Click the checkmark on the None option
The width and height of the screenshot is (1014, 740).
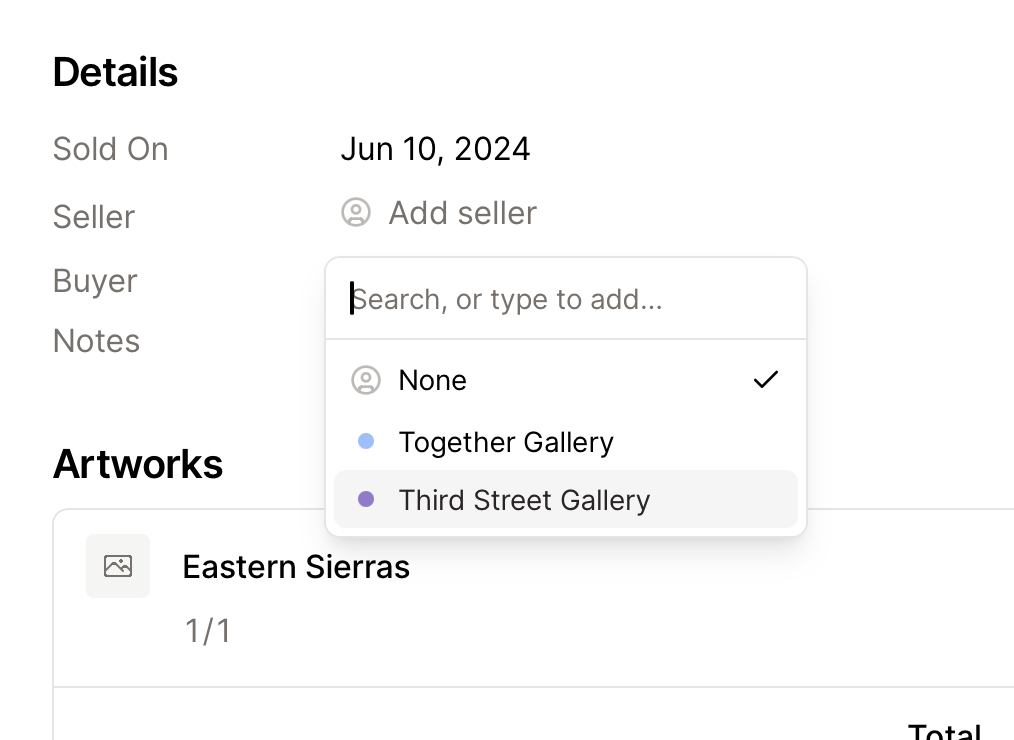766,380
